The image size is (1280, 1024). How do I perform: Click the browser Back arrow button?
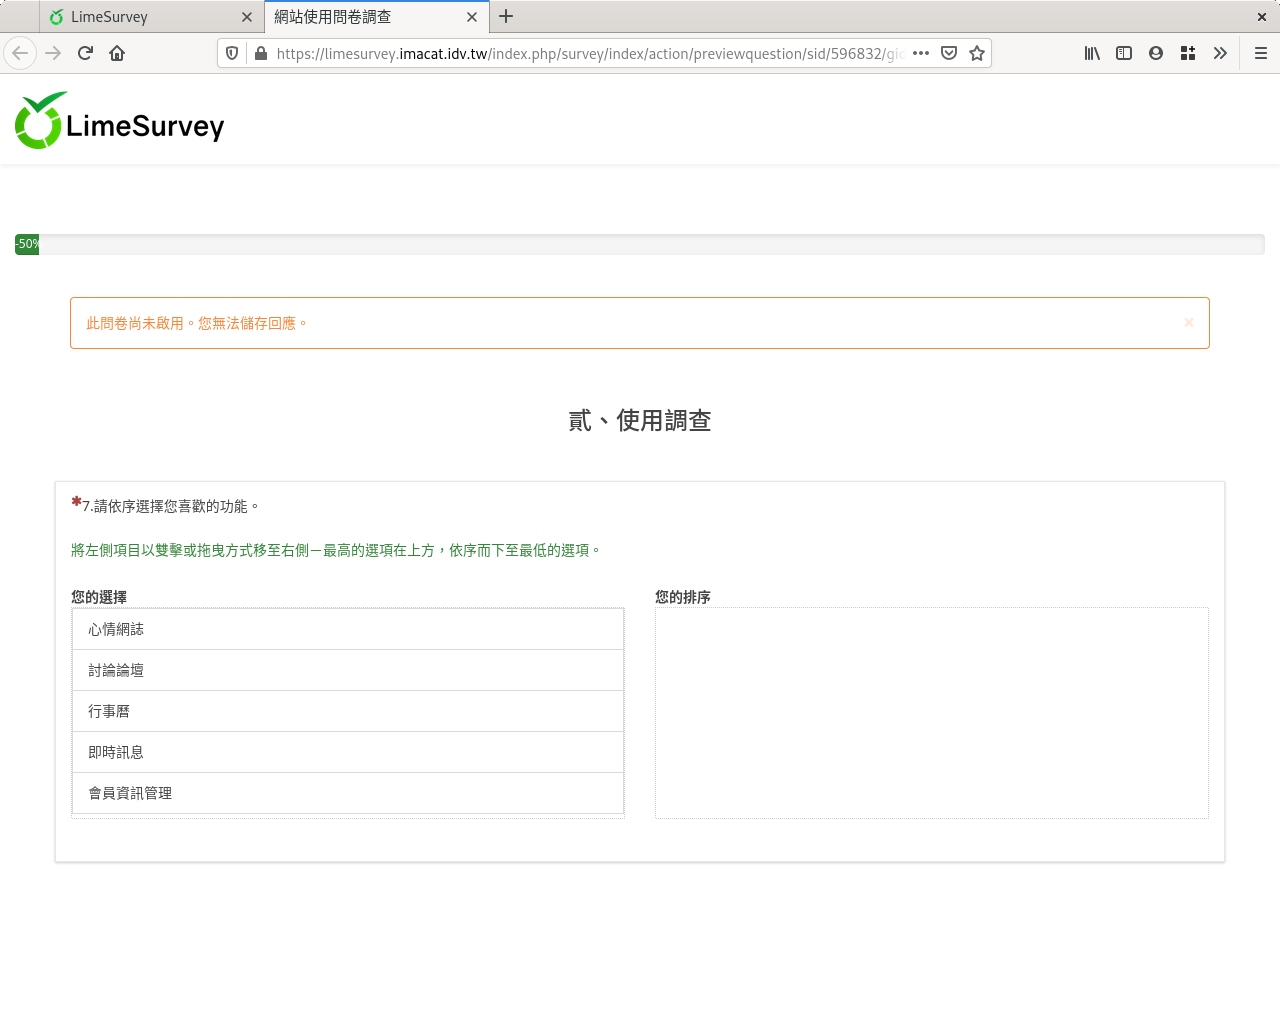[x=20, y=53]
